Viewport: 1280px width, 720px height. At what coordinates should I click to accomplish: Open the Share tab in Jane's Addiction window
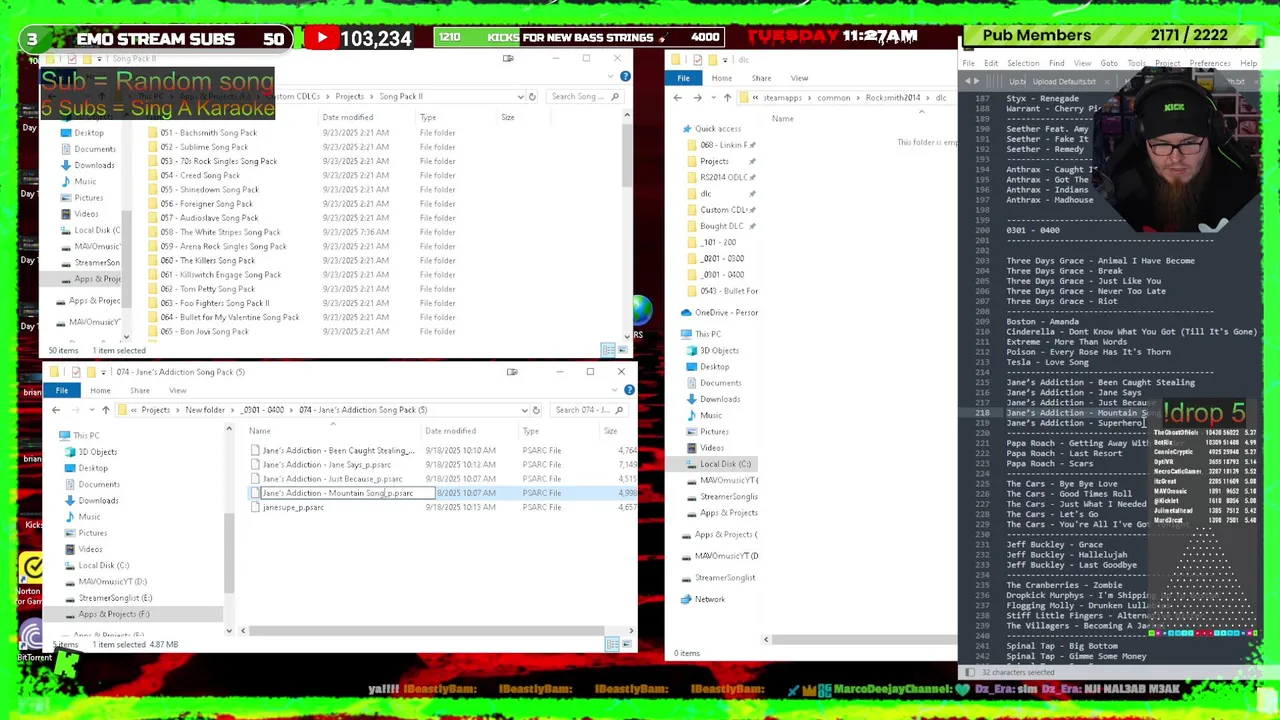(139, 391)
